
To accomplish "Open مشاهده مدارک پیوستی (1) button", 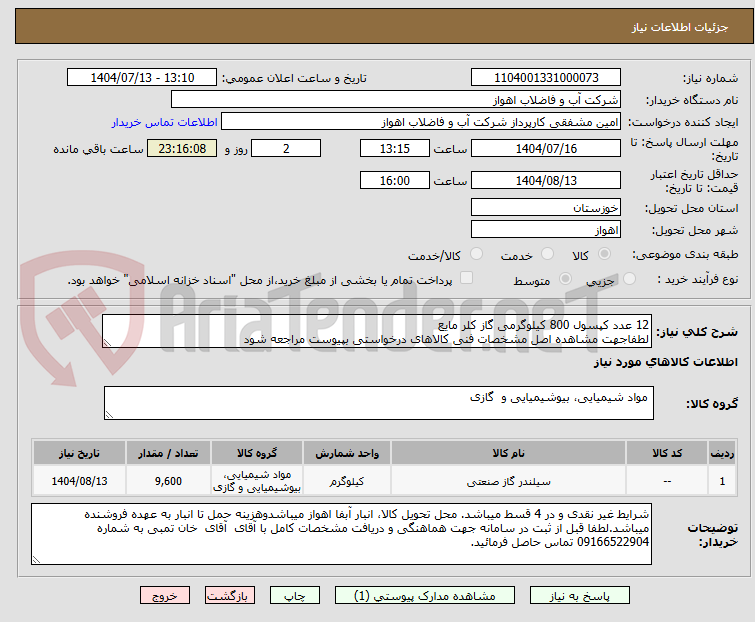I will click(x=424, y=596).
